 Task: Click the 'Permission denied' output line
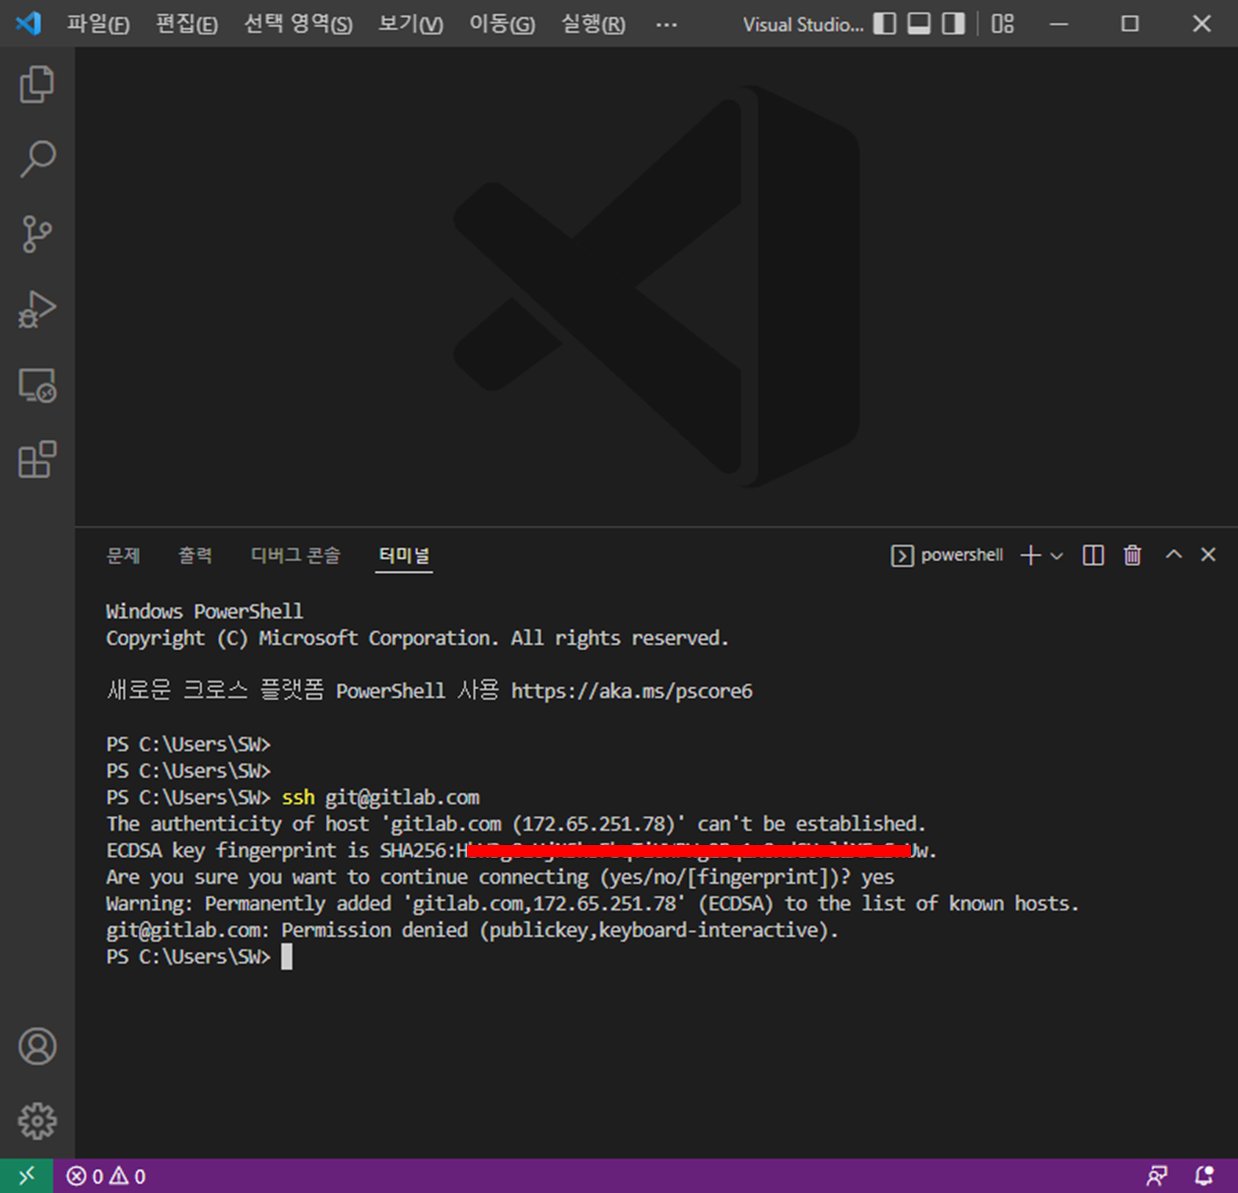(472, 930)
